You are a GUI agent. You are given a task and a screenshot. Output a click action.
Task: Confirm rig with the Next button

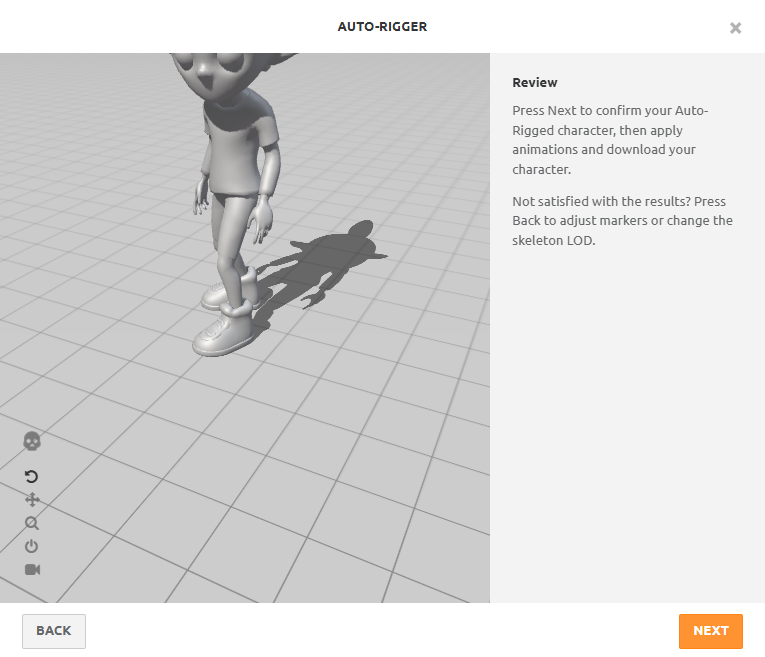coord(711,631)
